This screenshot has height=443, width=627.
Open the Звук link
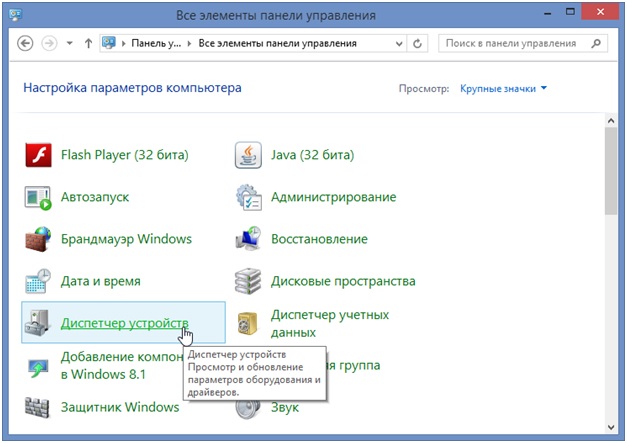tap(285, 407)
